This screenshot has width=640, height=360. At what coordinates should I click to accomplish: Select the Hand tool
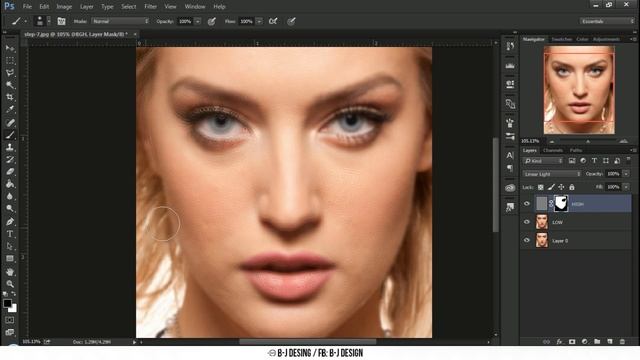point(10,271)
